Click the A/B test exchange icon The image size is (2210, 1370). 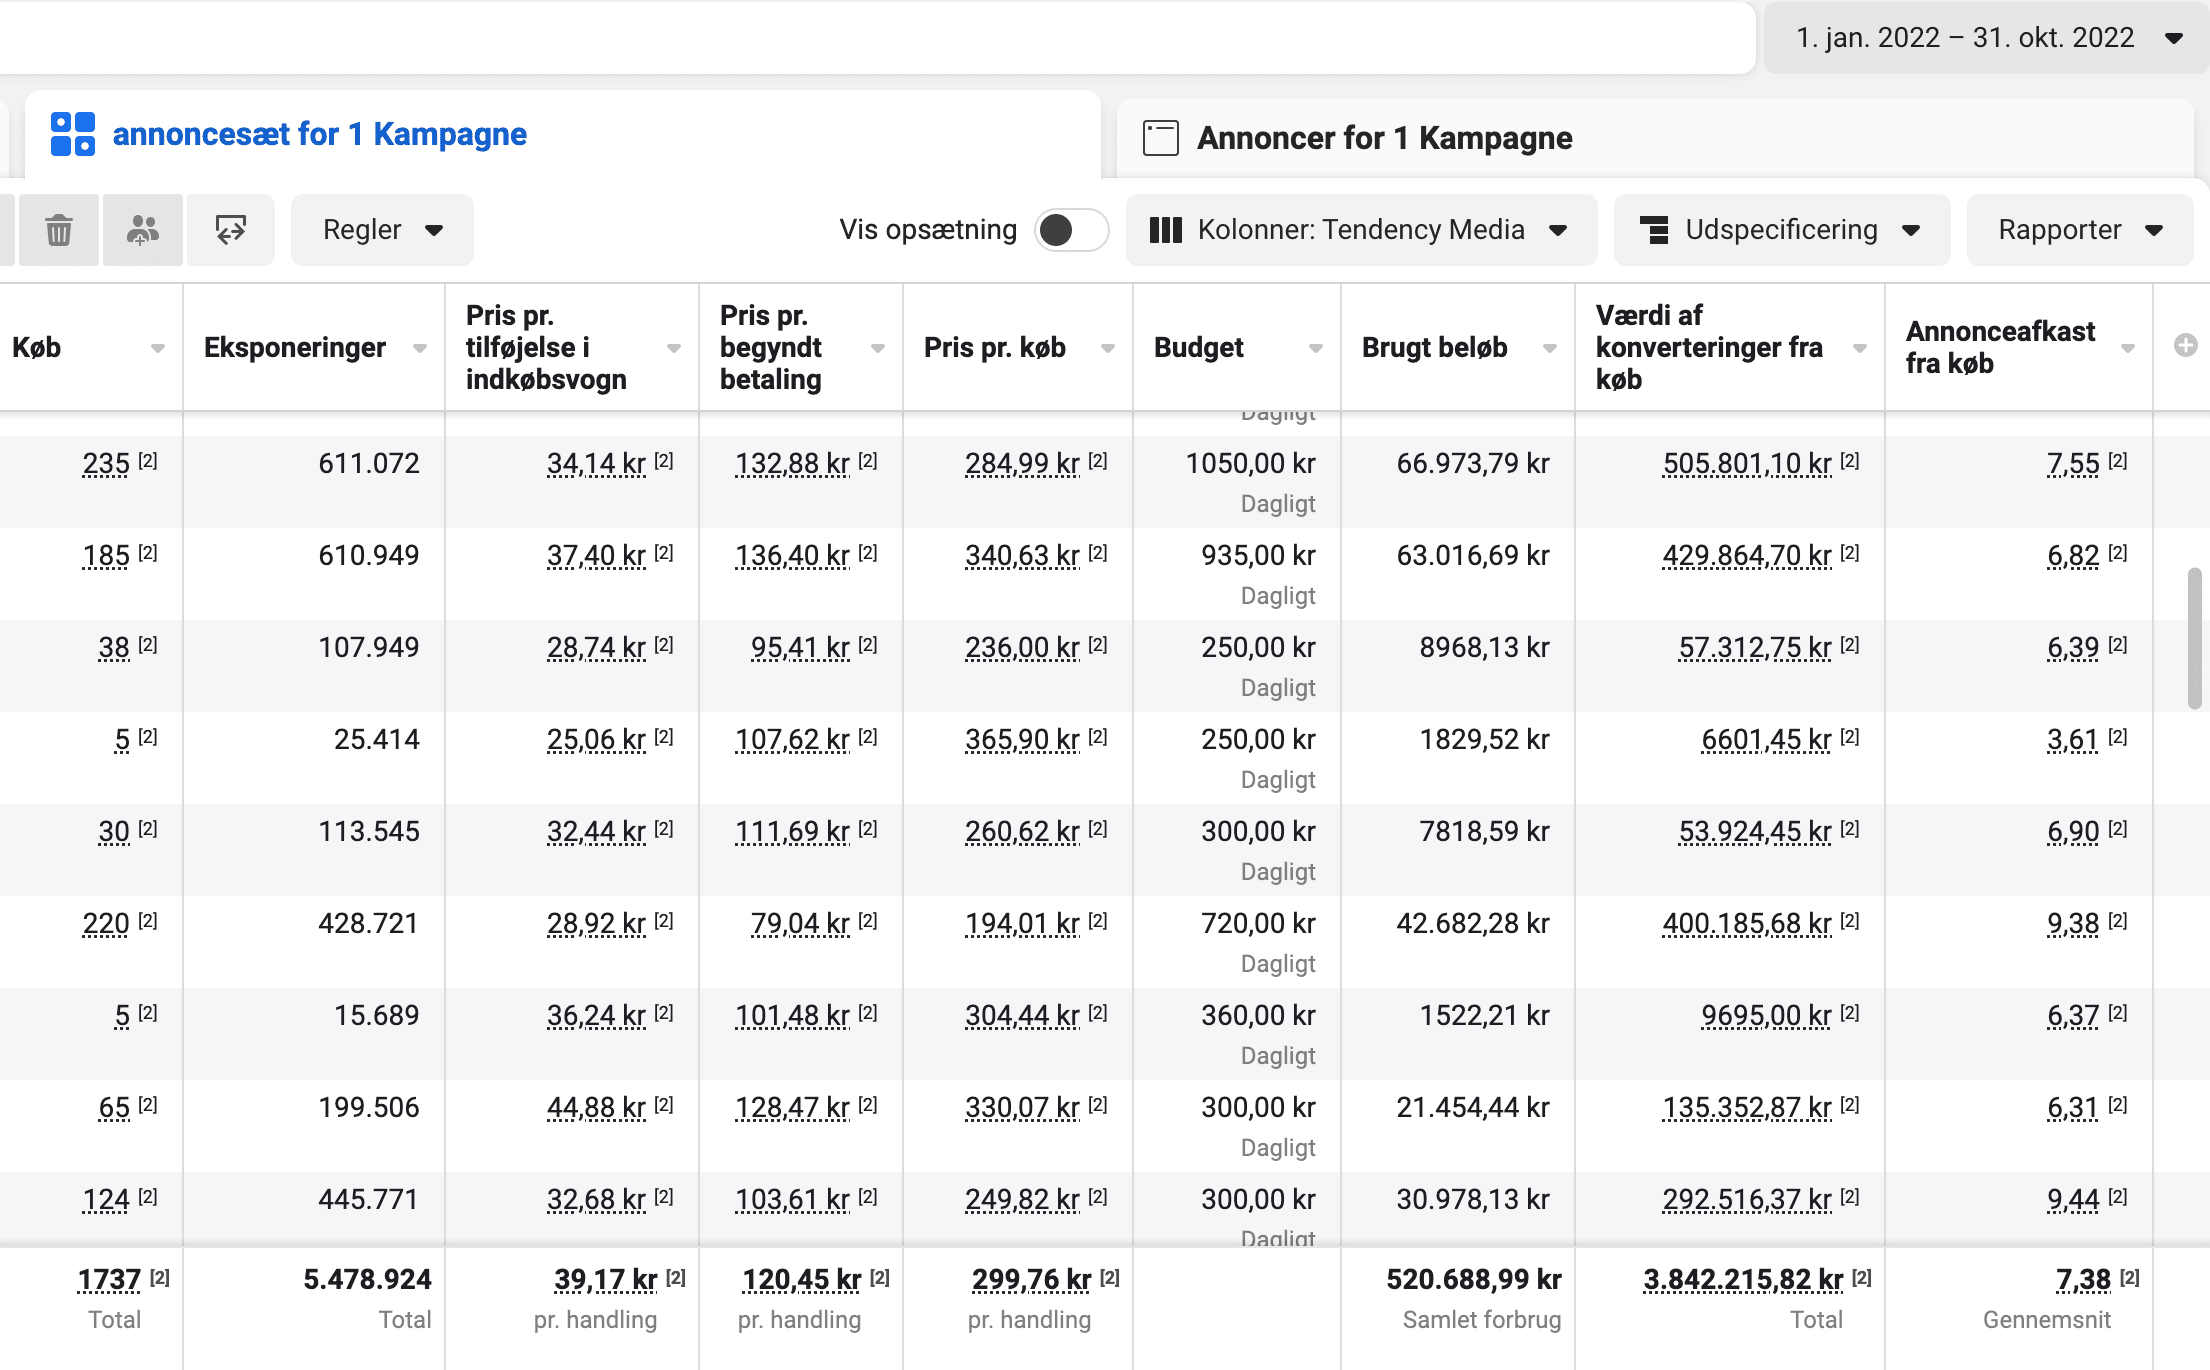[x=231, y=230]
